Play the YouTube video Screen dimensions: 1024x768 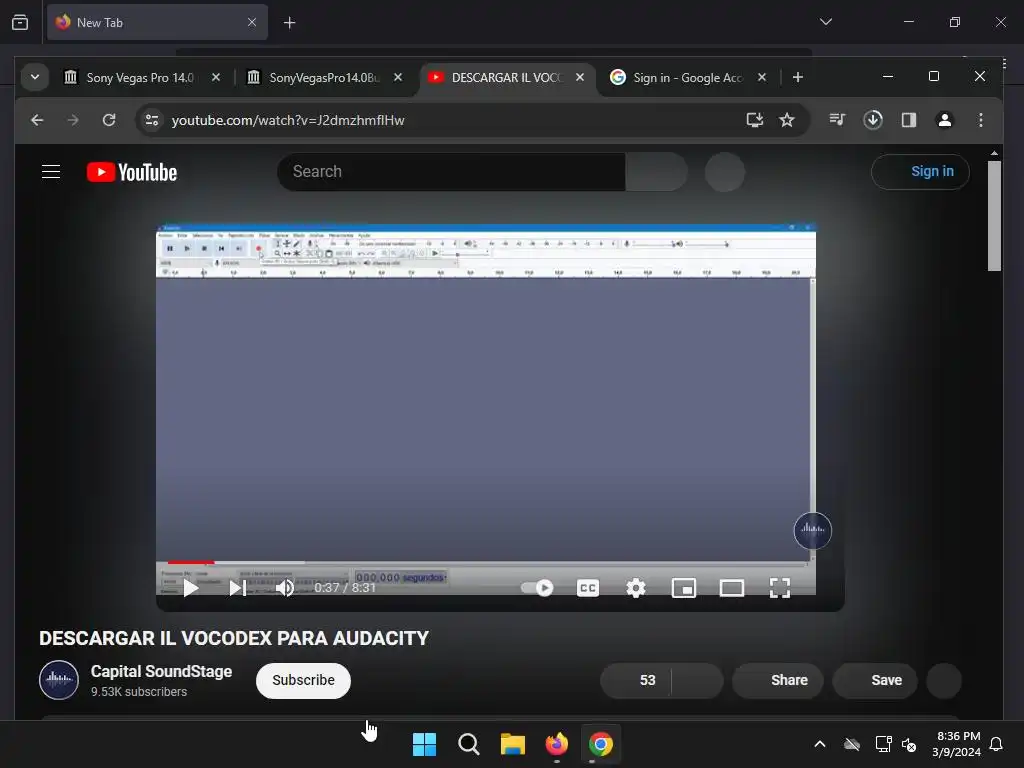191,588
